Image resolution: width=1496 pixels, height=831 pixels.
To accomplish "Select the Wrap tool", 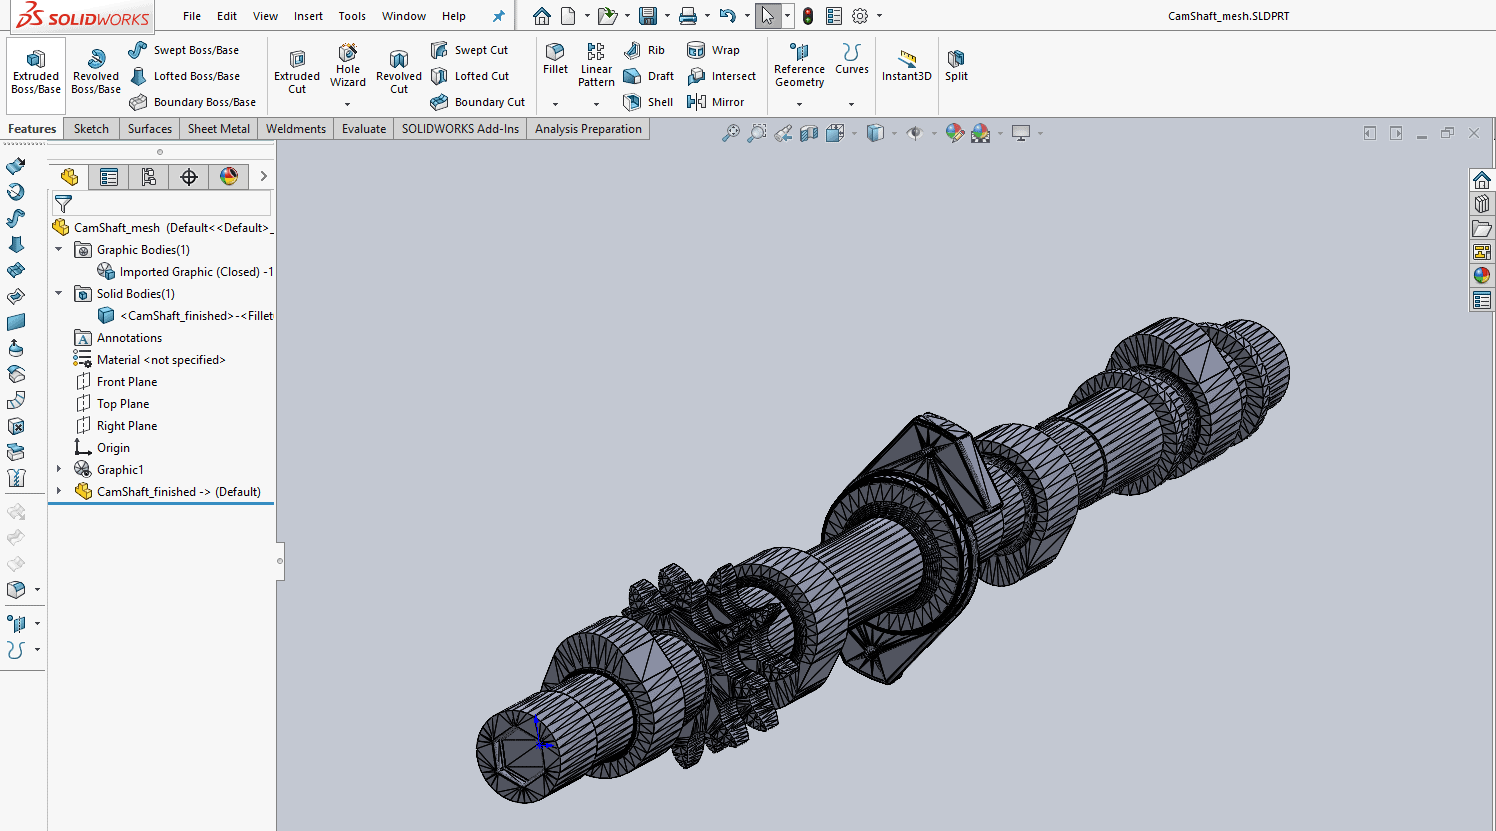I will tap(713, 50).
